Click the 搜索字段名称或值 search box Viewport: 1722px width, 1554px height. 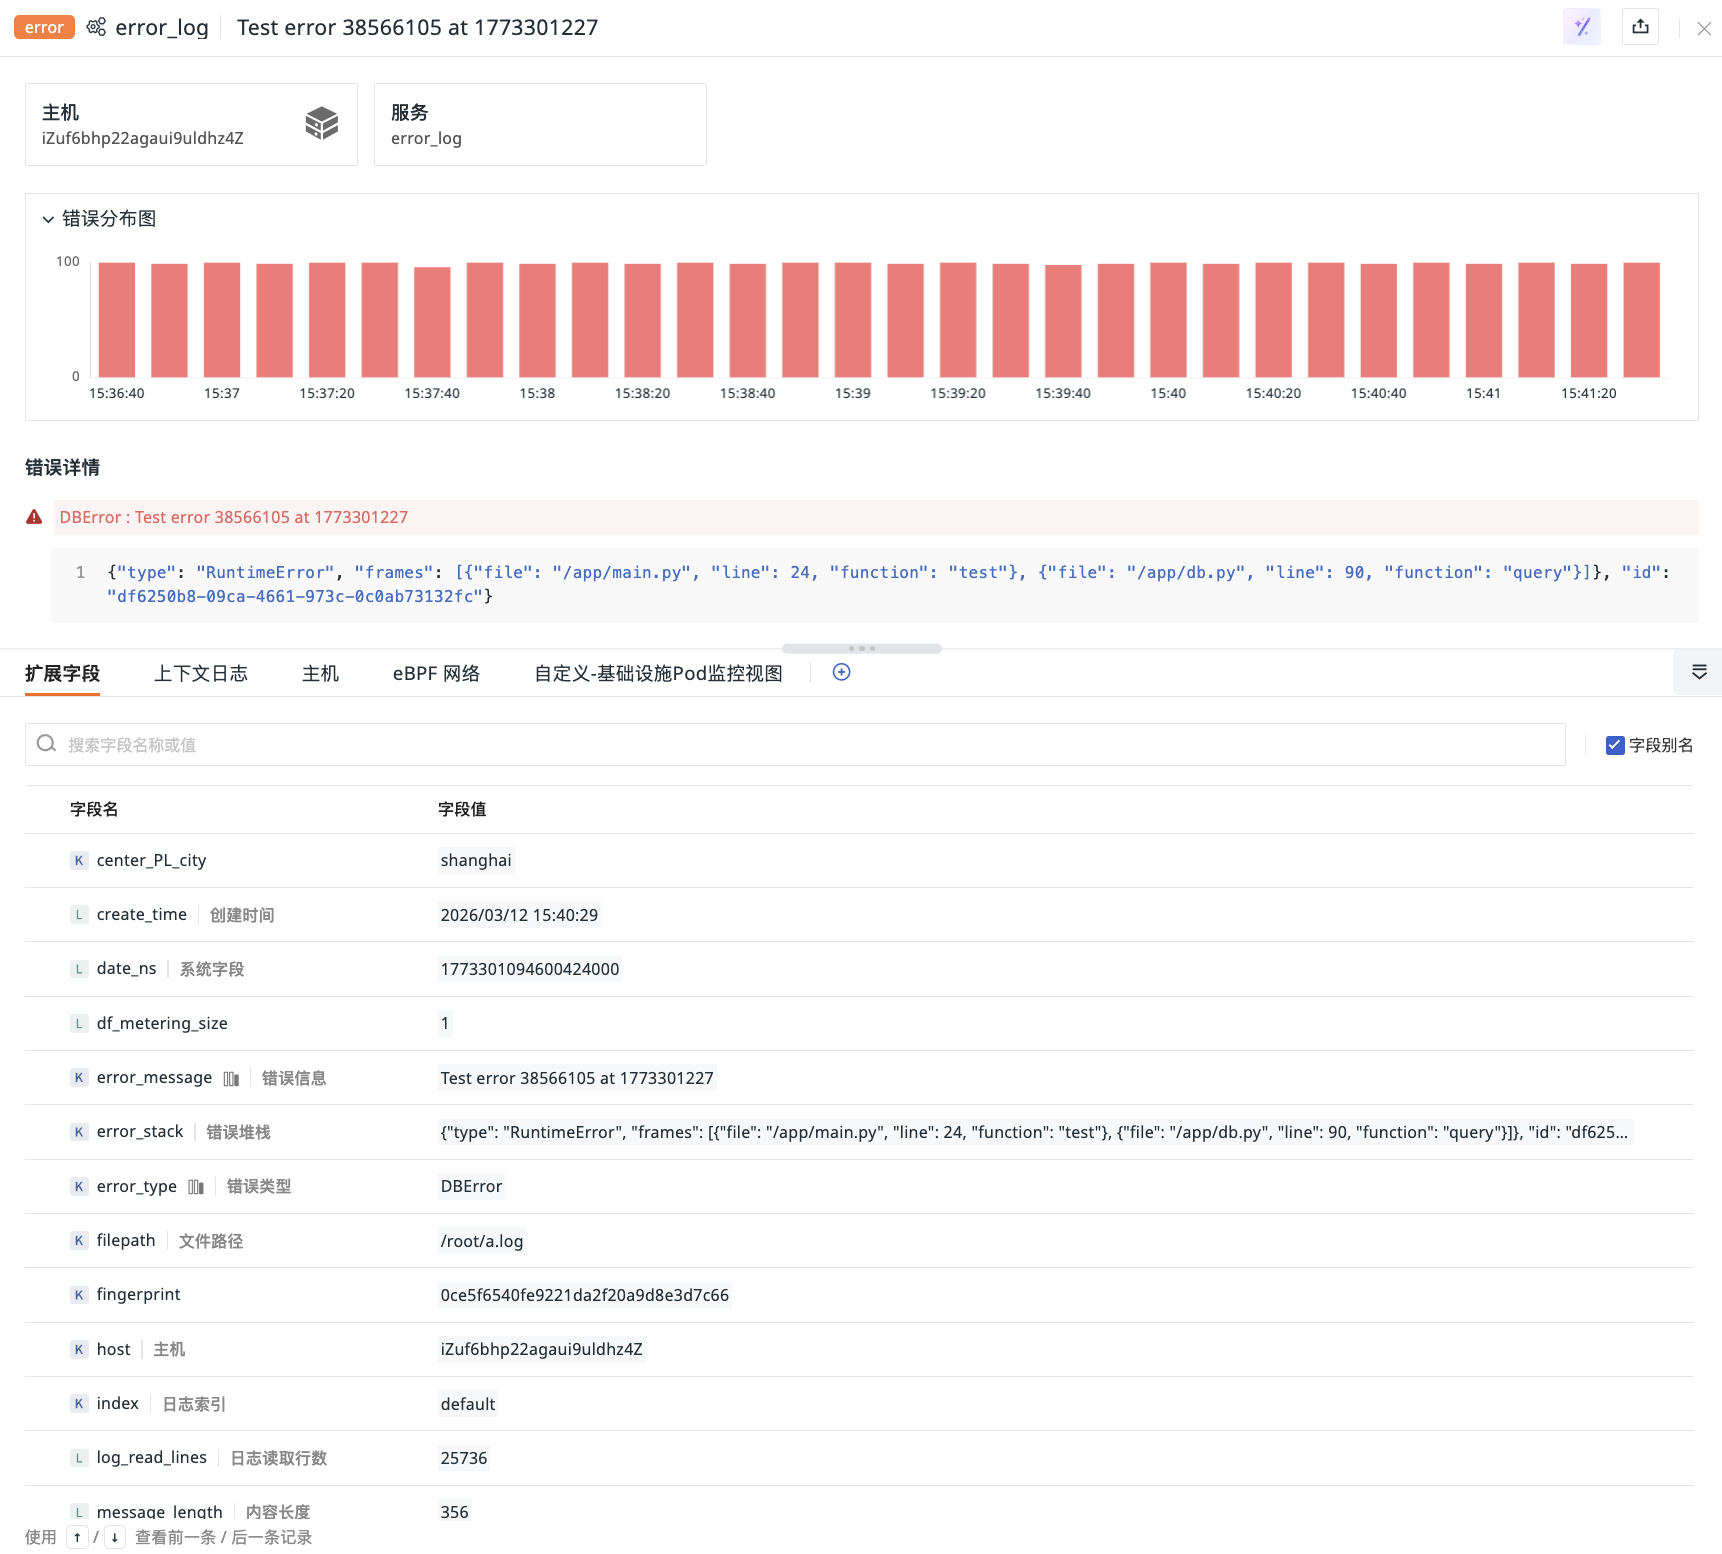795,745
